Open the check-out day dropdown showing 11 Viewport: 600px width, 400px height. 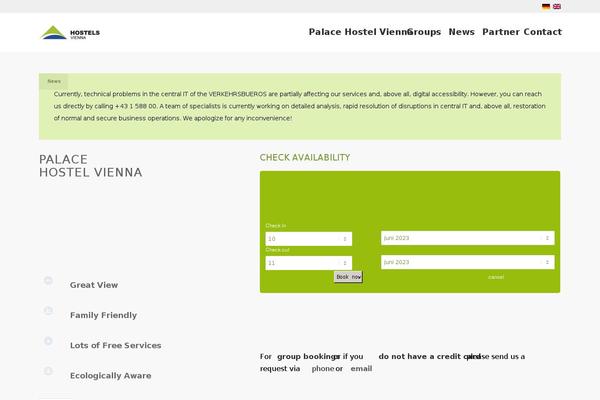coord(308,263)
